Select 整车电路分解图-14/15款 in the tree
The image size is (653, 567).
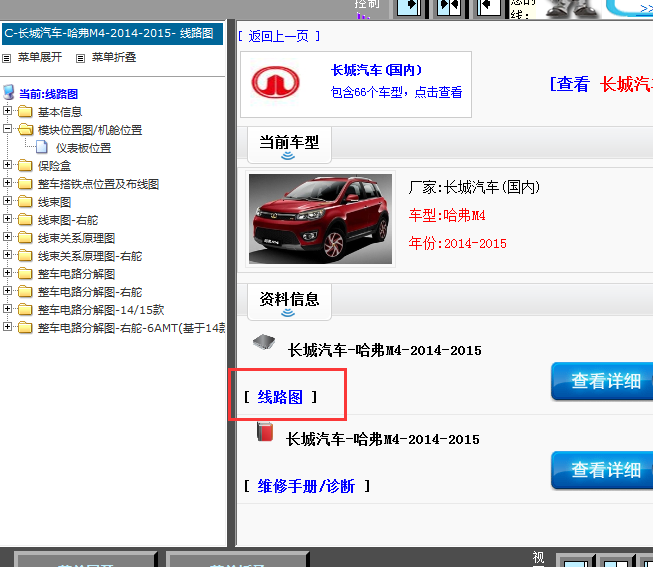(x=101, y=310)
